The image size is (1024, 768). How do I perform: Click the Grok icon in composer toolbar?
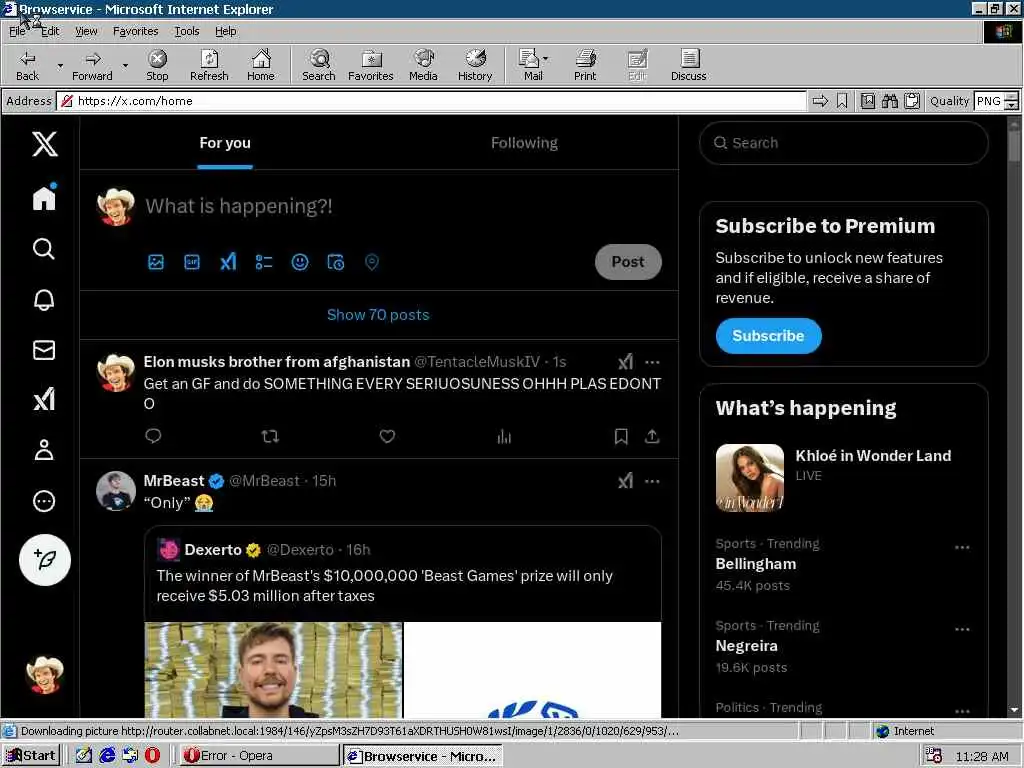click(x=228, y=262)
